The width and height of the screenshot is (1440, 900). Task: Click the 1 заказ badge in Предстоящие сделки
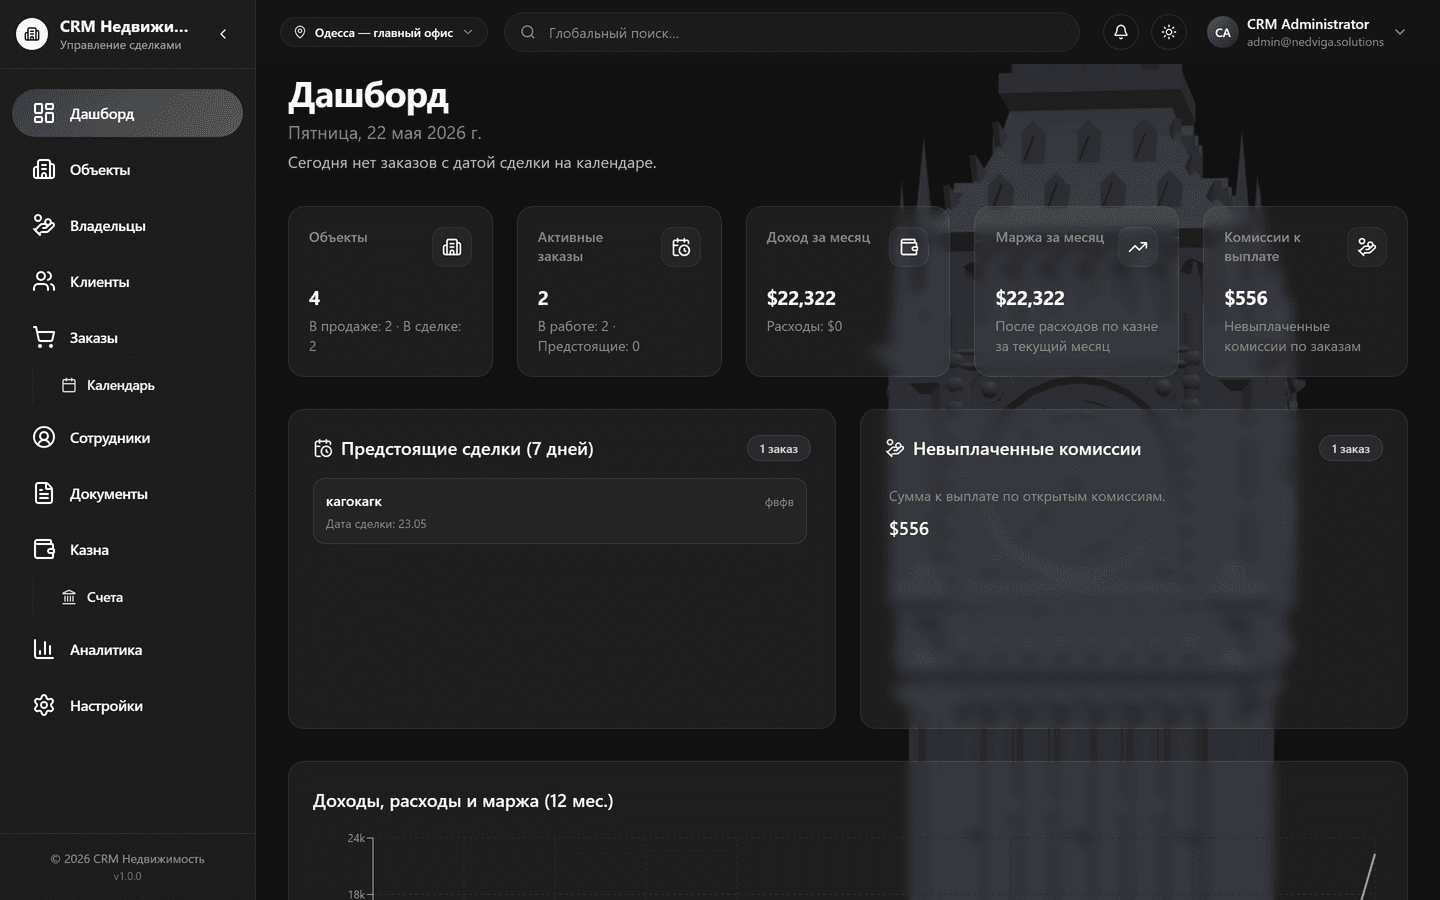coord(779,449)
